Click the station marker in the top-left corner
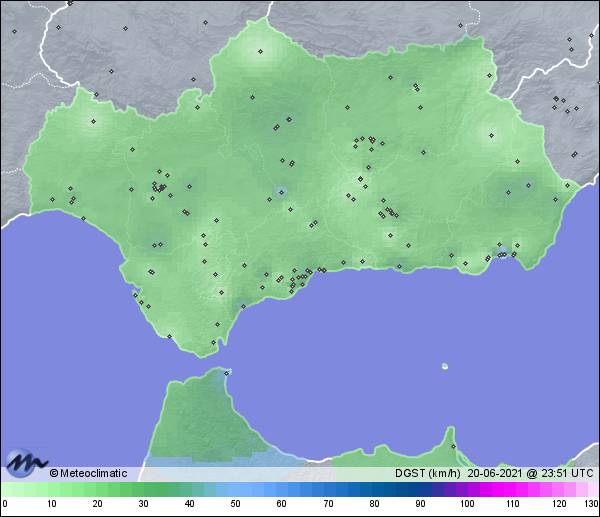 [x=15, y=31]
